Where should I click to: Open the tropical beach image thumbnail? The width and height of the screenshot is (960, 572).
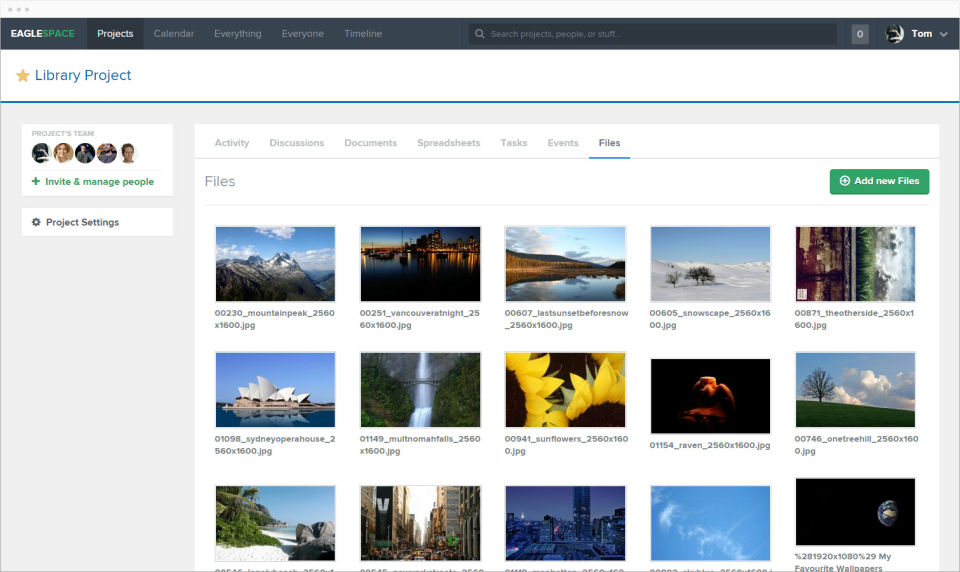[276, 524]
